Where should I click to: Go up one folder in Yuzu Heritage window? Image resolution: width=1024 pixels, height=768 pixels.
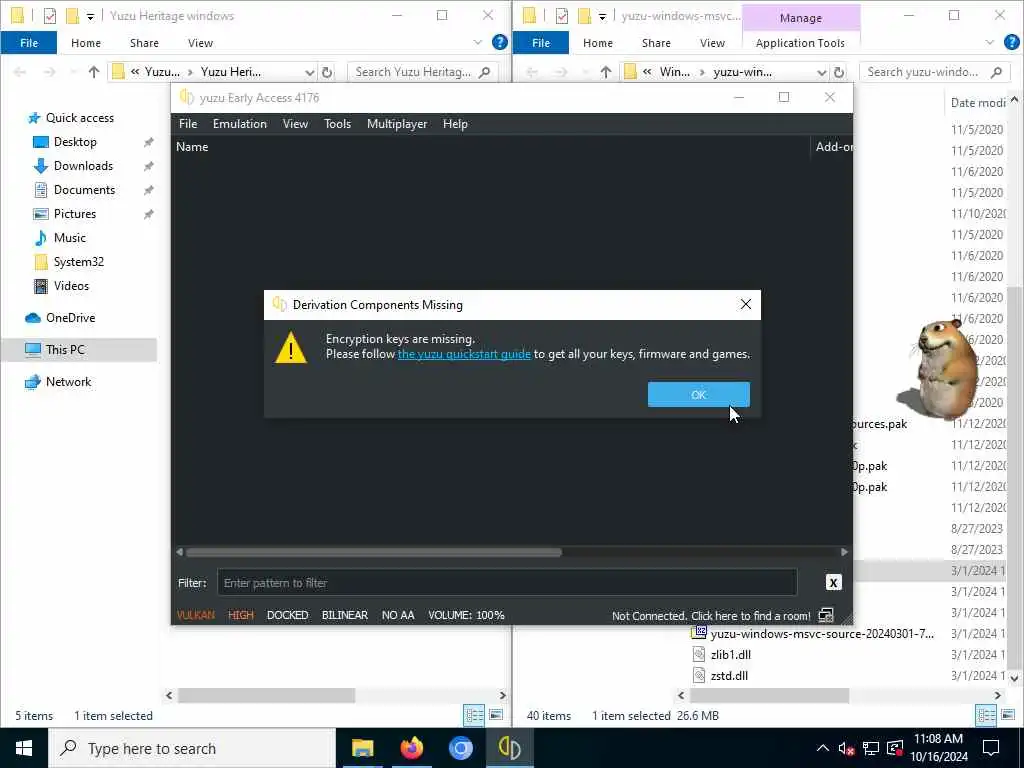(93, 72)
